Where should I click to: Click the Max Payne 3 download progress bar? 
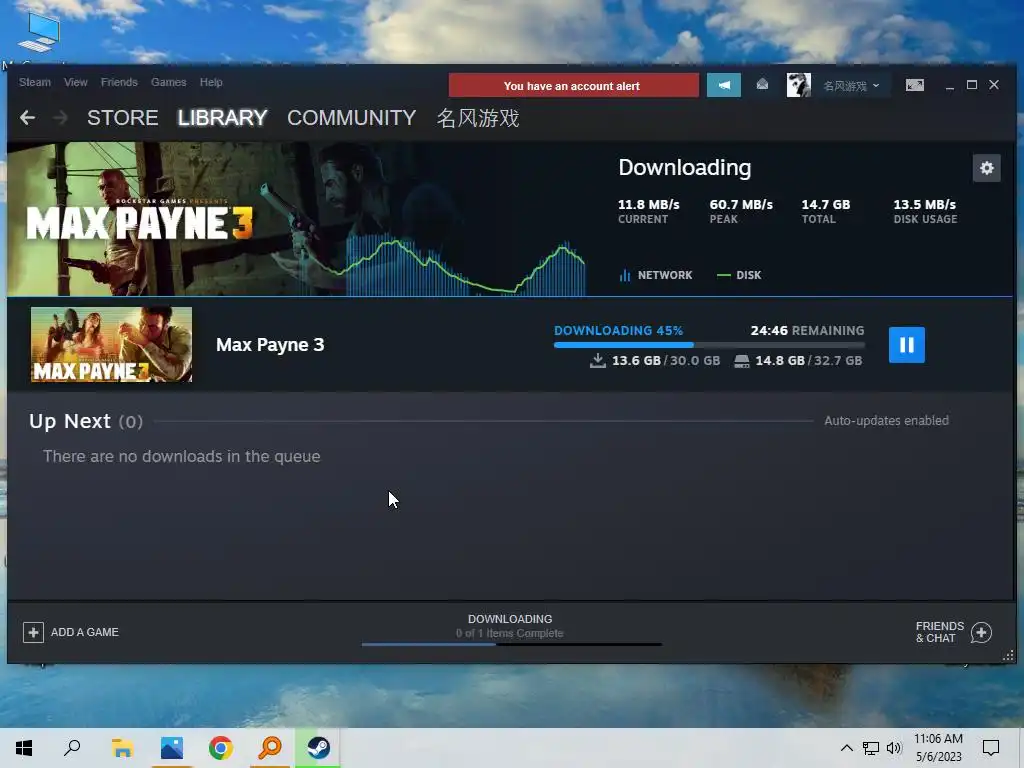click(709, 345)
